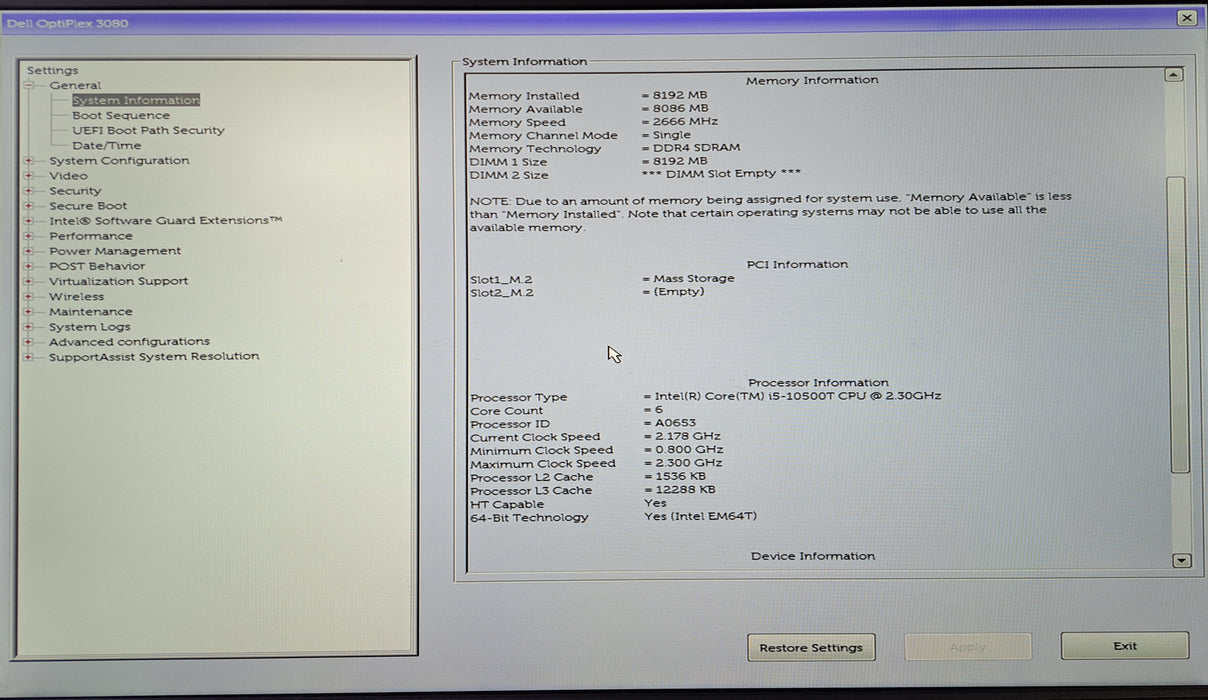Click the L3 Cache value 12288 KB

(x=685, y=490)
